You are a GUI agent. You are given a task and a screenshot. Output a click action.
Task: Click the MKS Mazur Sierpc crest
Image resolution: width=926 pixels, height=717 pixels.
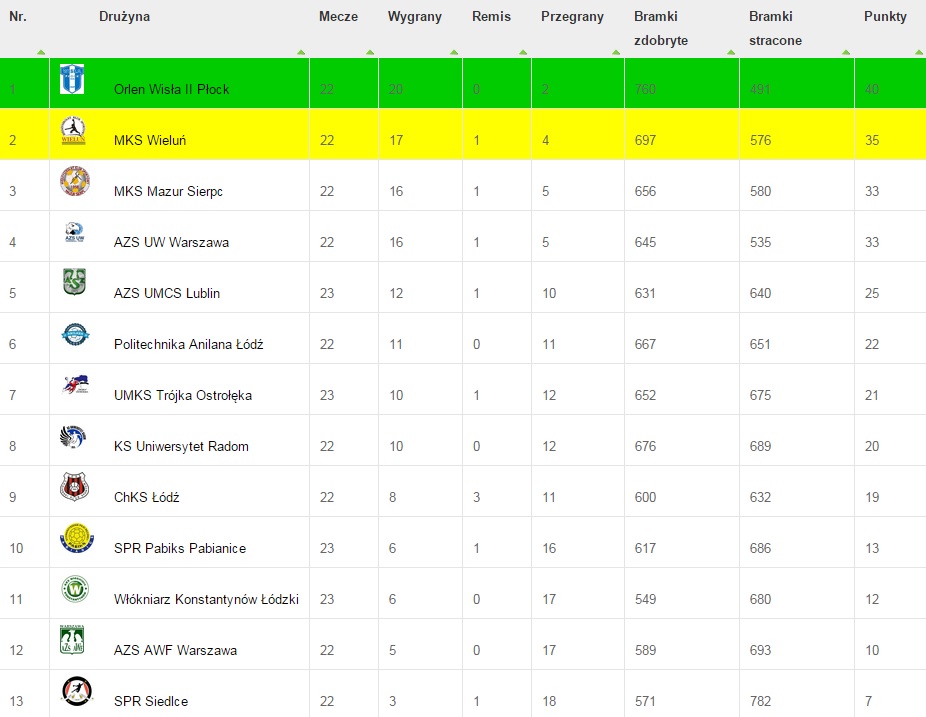point(73,181)
